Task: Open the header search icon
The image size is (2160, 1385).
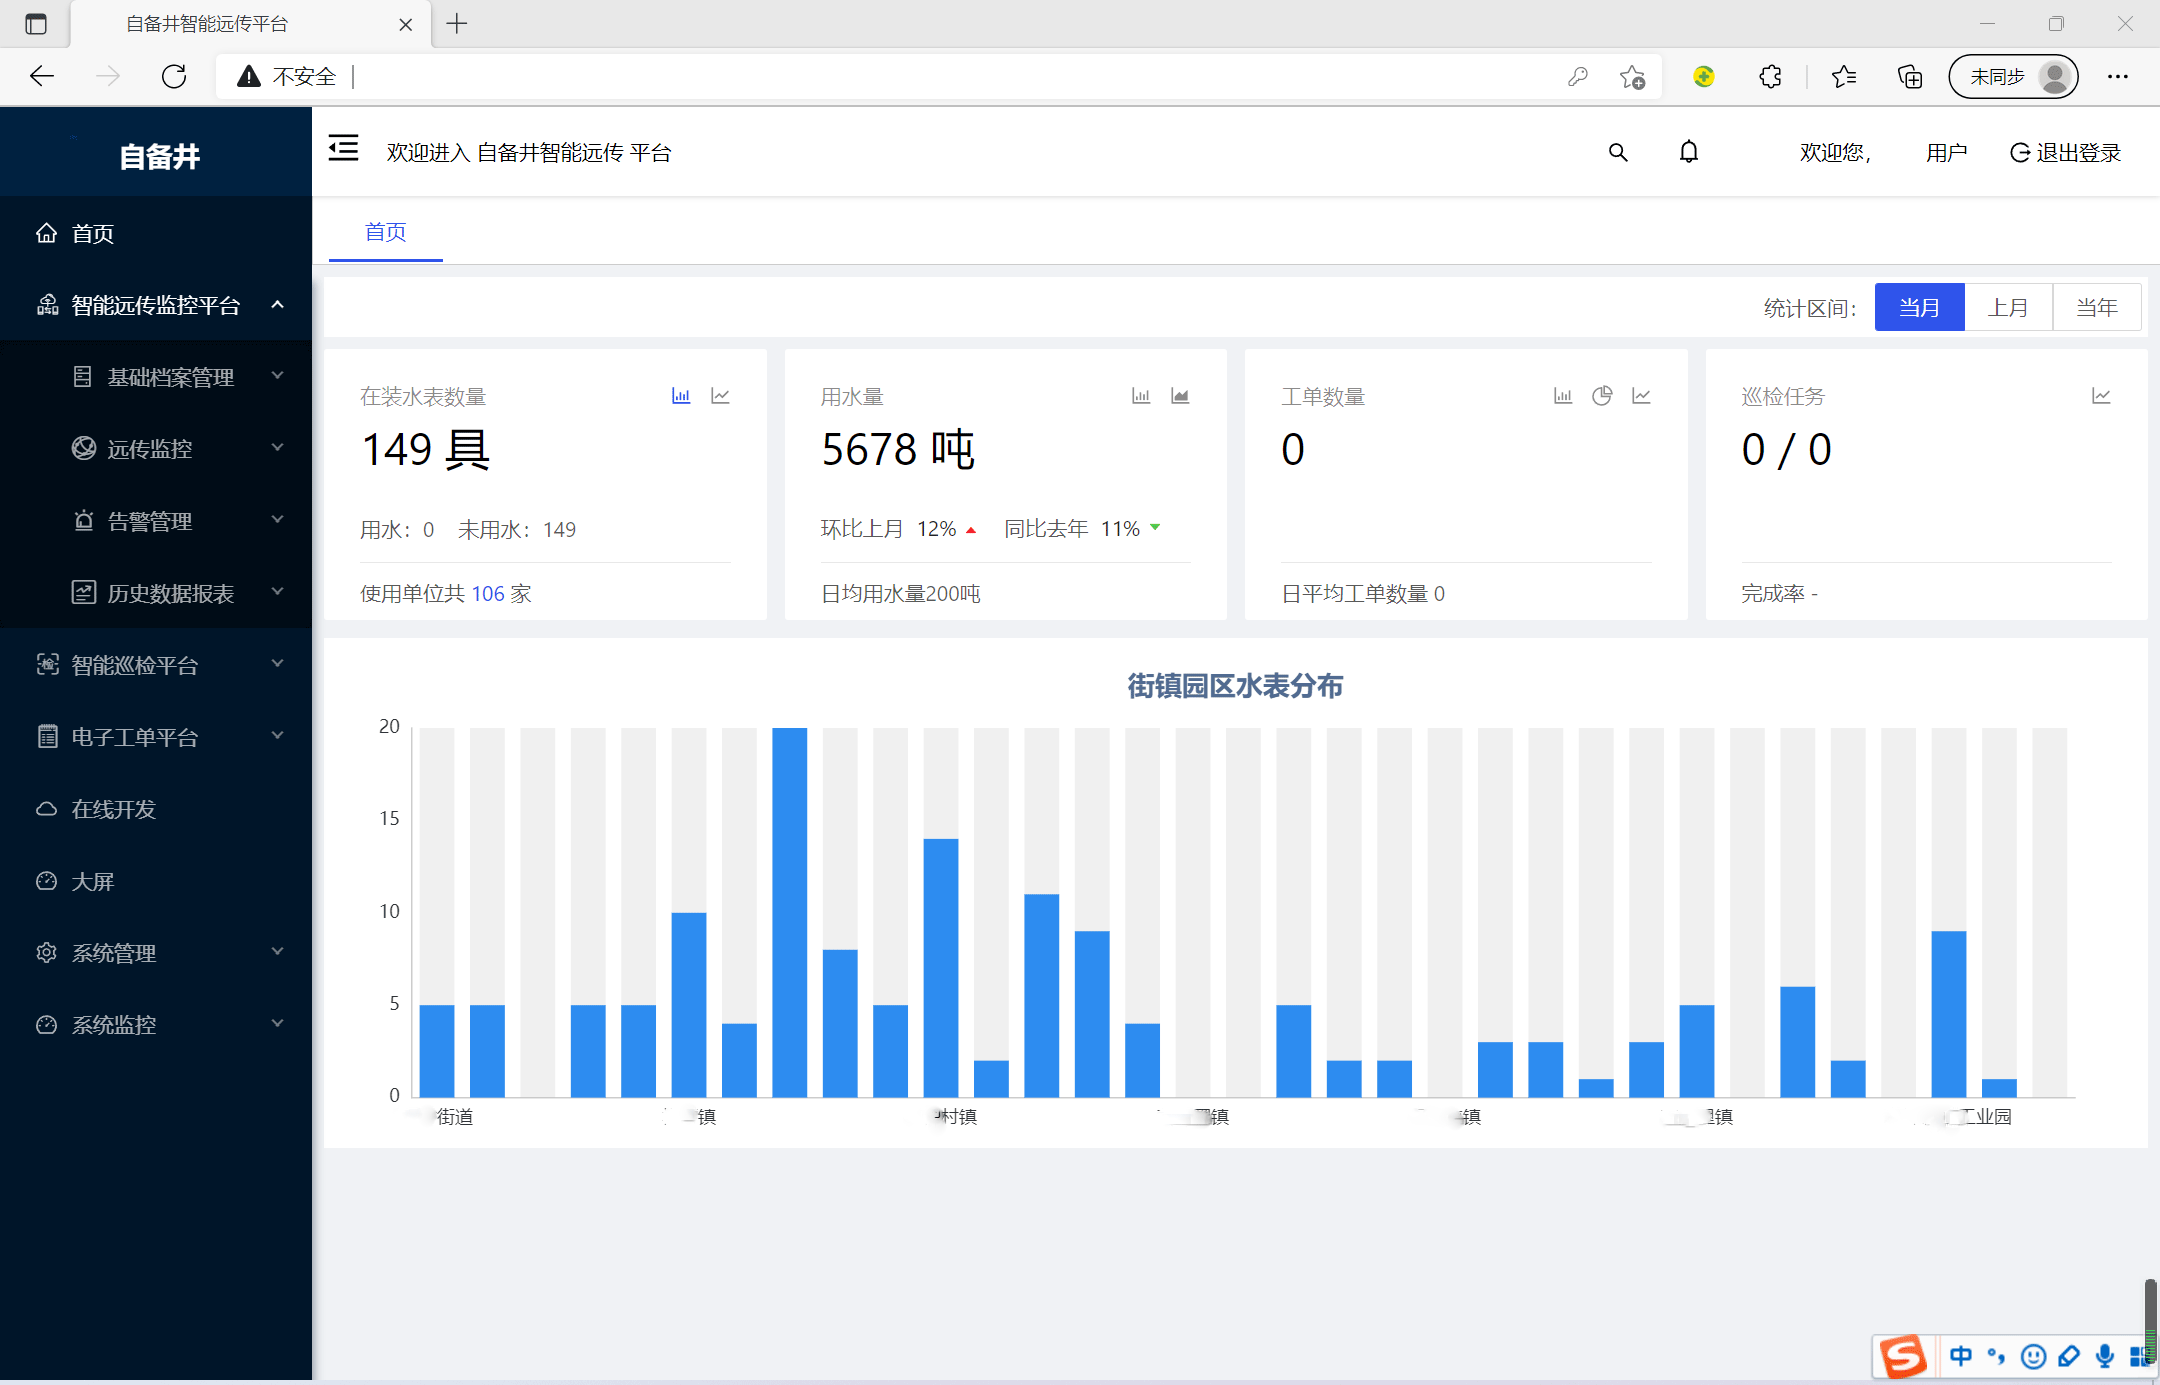Action: (1617, 152)
